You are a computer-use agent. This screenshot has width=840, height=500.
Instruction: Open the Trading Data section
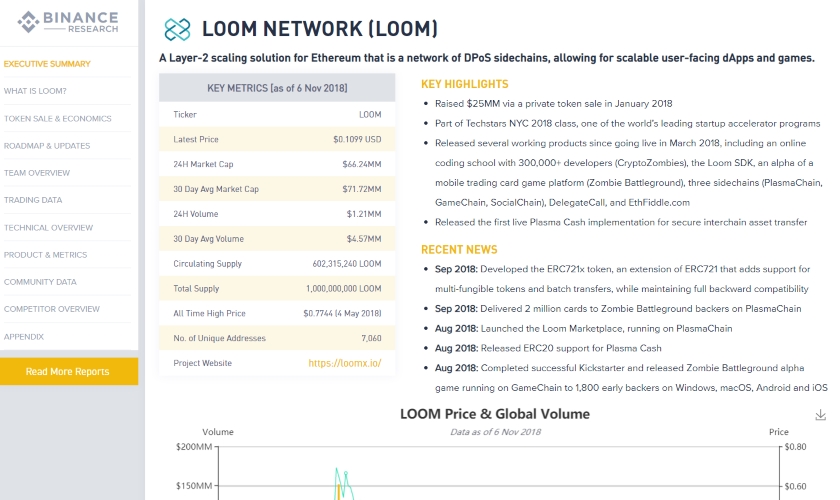point(33,200)
